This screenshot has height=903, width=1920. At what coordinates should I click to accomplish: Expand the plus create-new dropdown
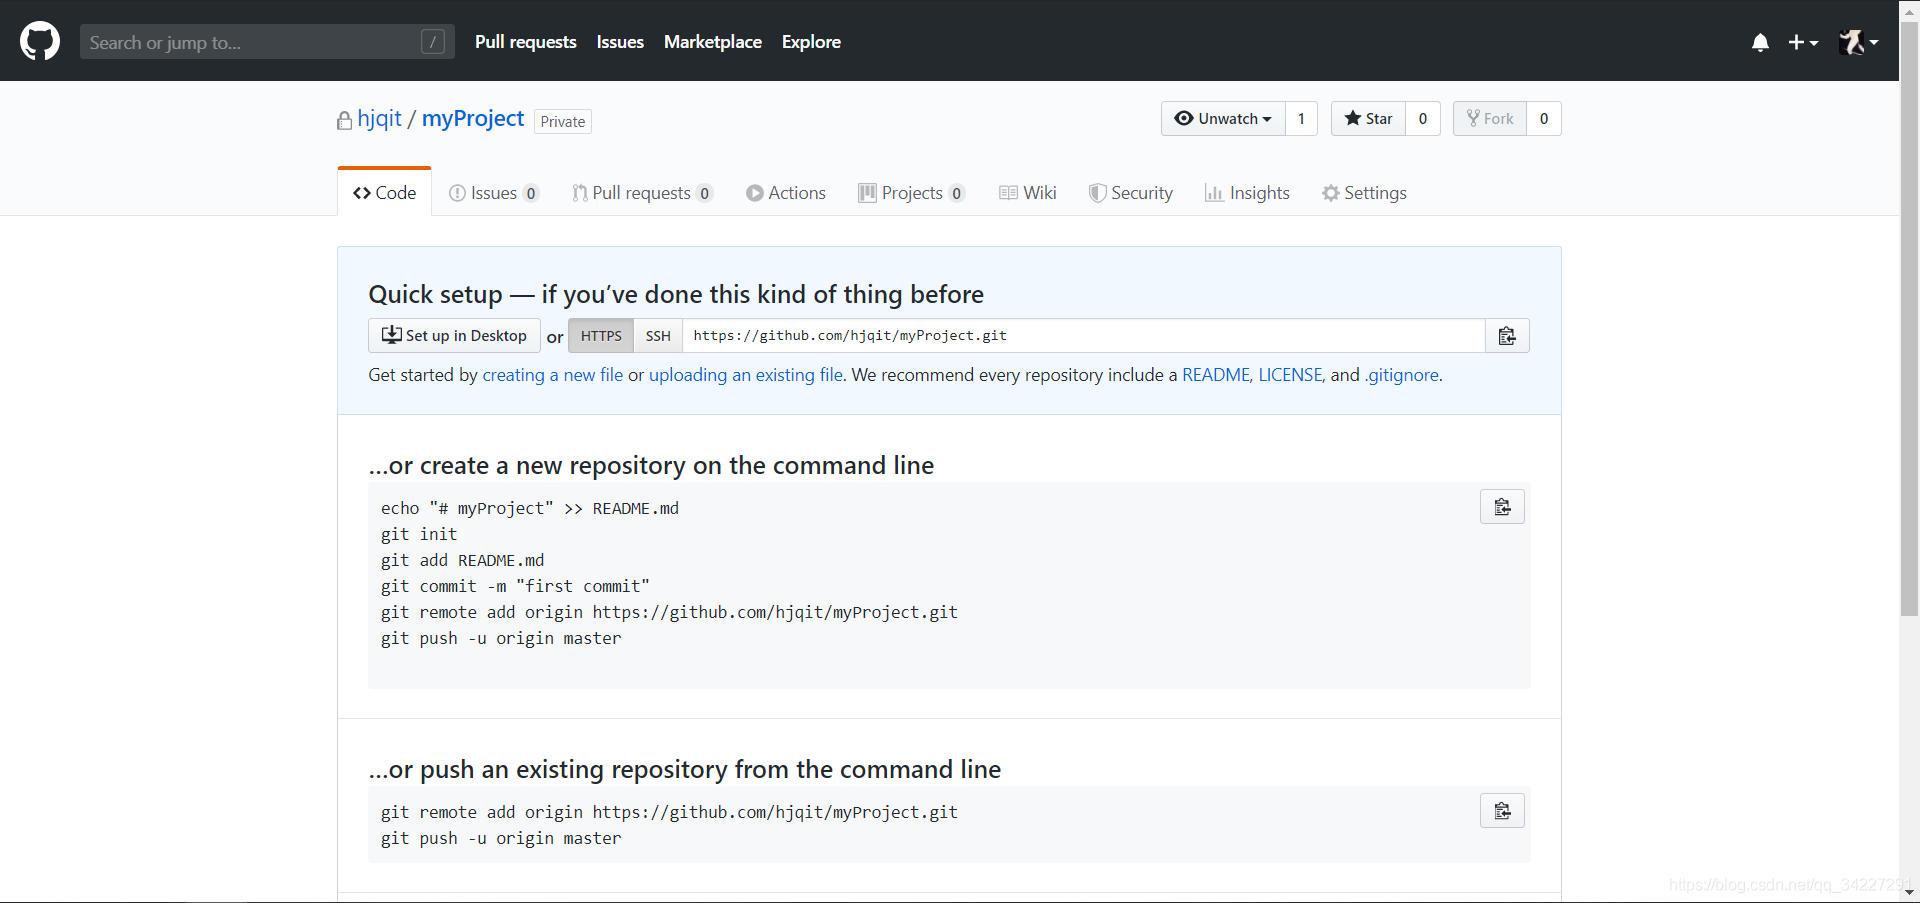pos(1803,42)
